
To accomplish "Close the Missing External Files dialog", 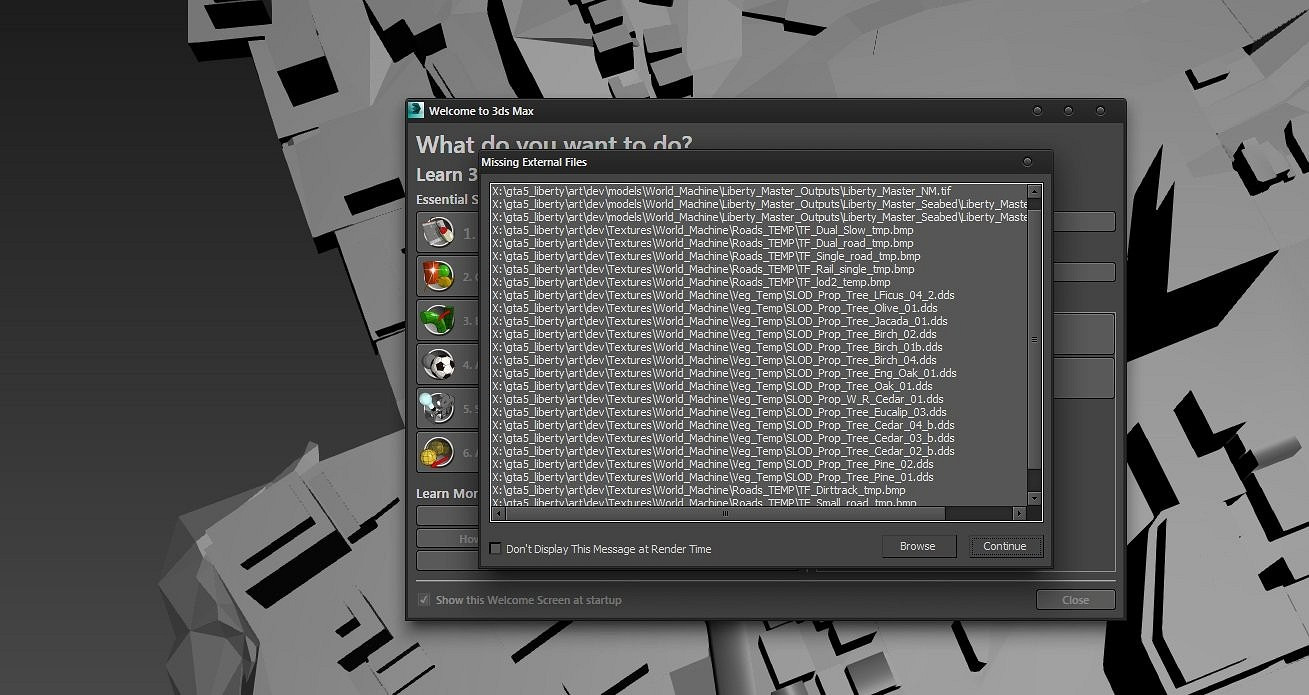I will tap(1027, 162).
